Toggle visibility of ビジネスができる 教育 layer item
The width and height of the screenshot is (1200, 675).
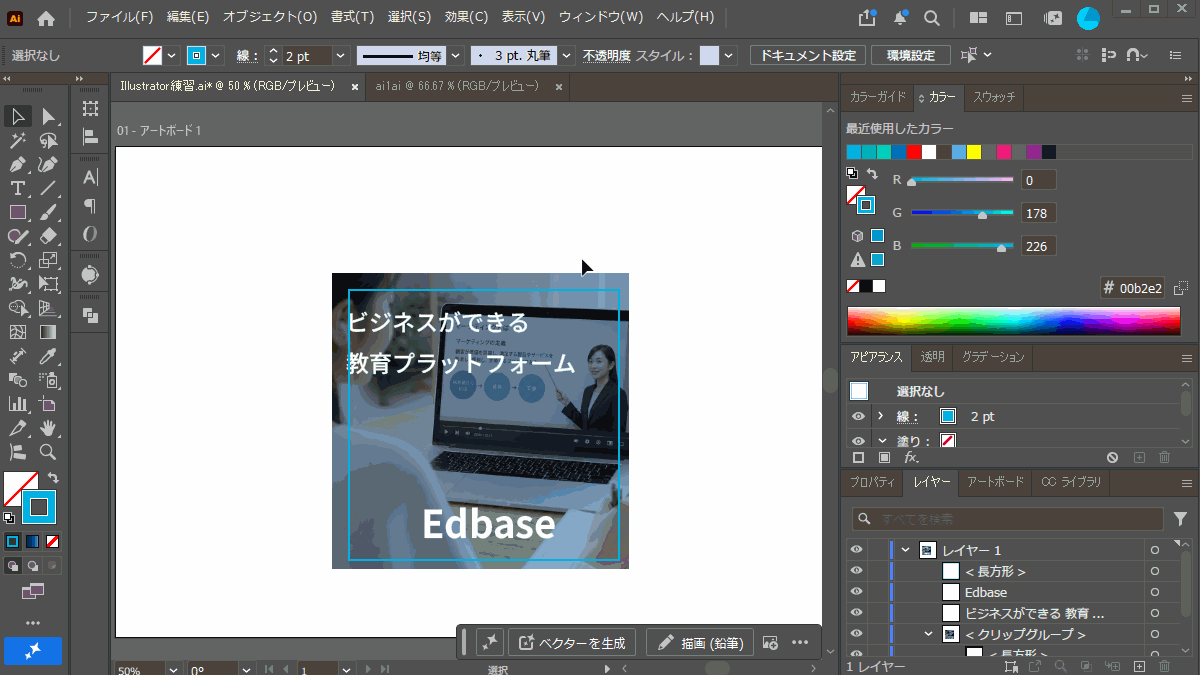856,613
